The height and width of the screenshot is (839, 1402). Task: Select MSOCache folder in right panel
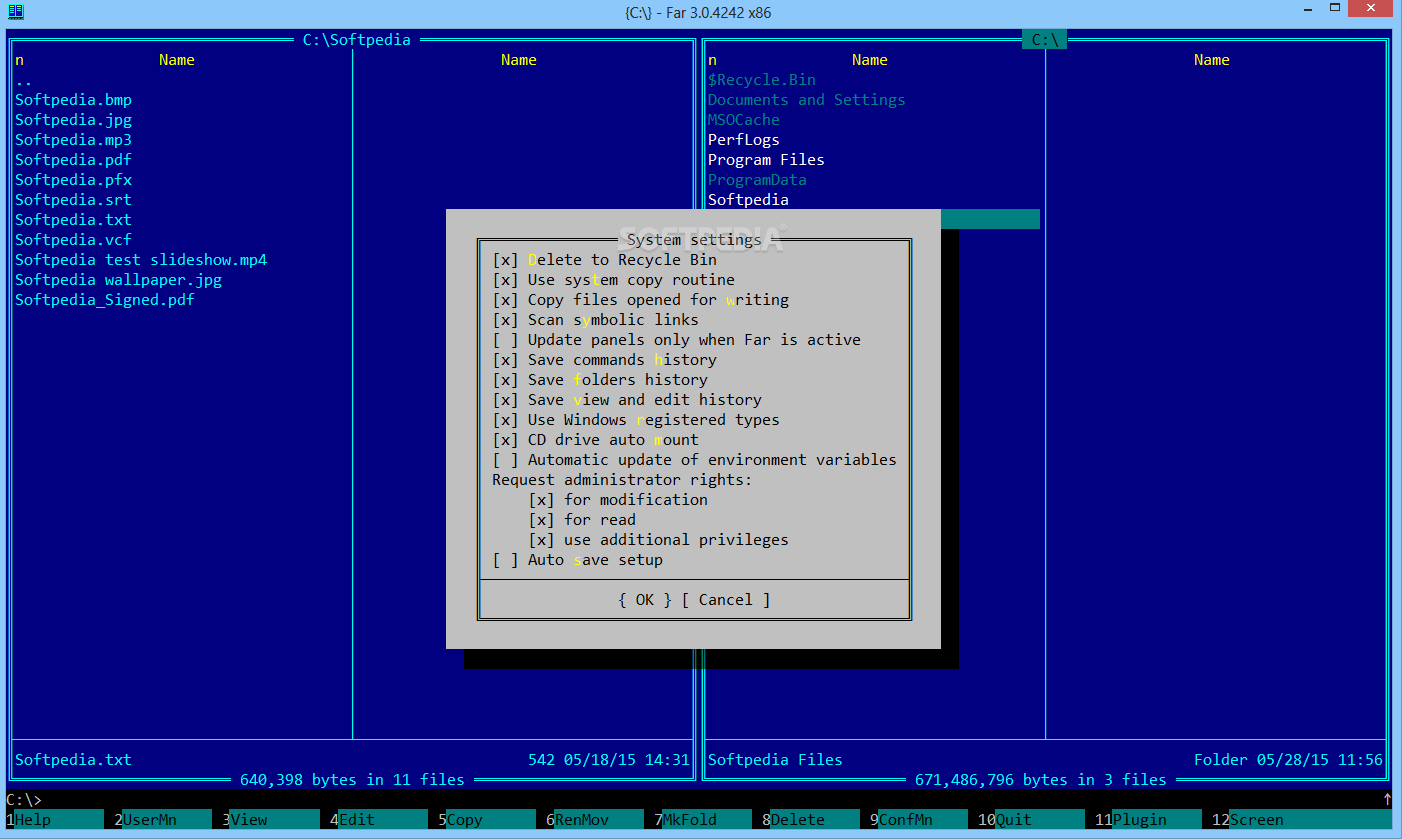tap(743, 120)
